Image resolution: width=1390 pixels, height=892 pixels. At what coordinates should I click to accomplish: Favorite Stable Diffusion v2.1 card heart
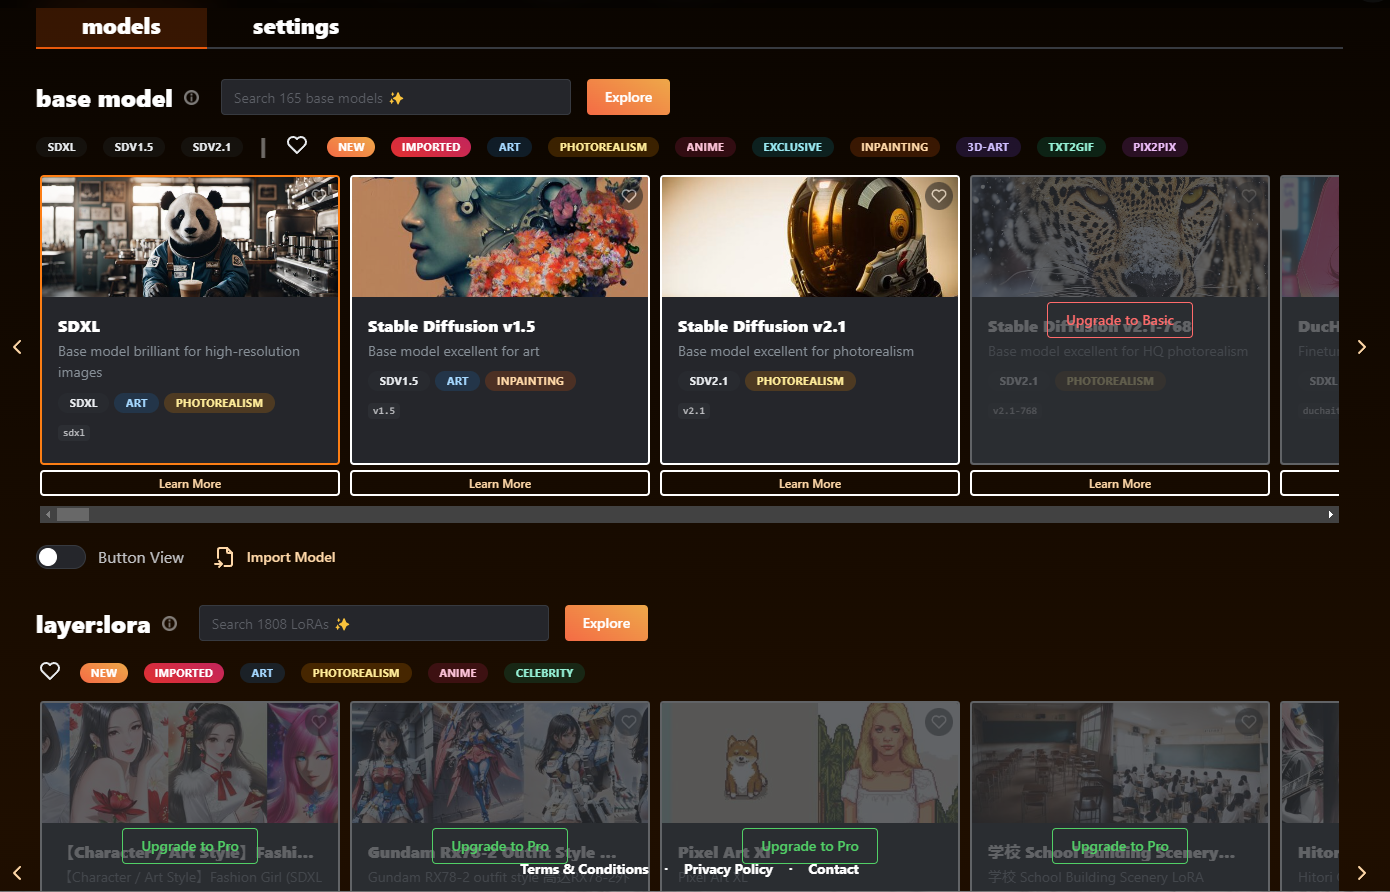pyautogui.click(x=938, y=196)
